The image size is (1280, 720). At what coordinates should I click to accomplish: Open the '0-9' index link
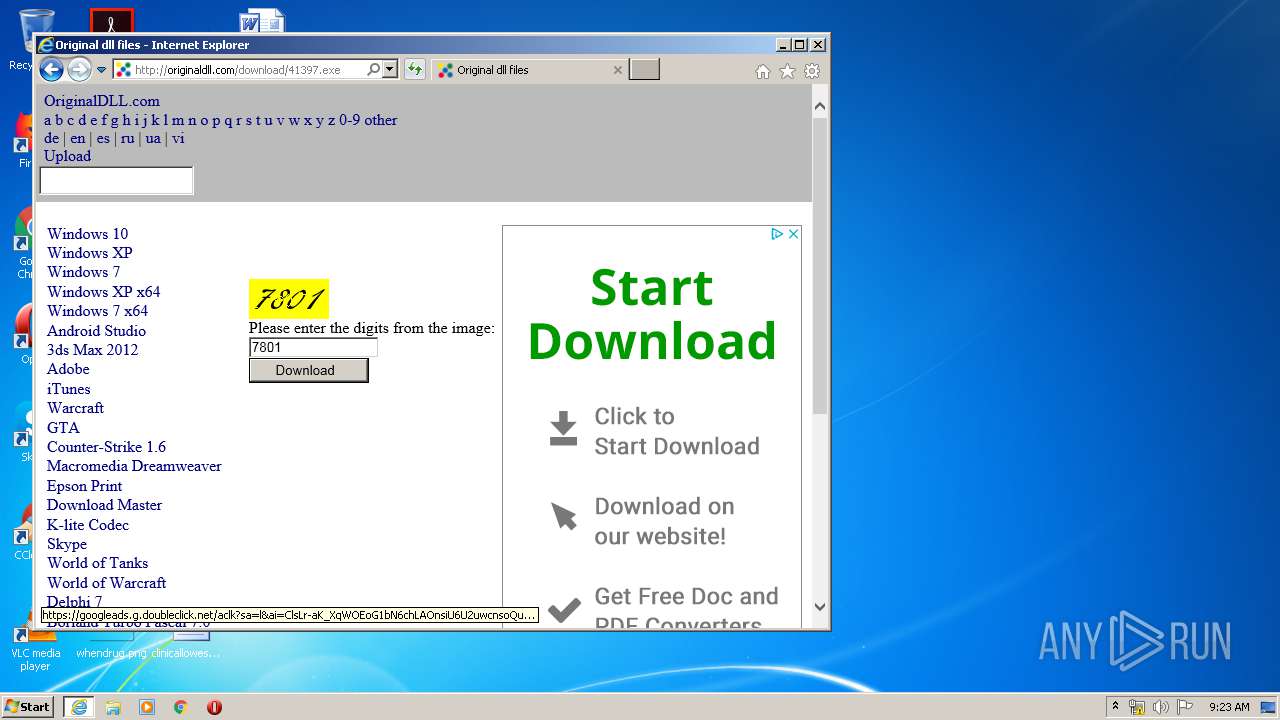(x=350, y=120)
